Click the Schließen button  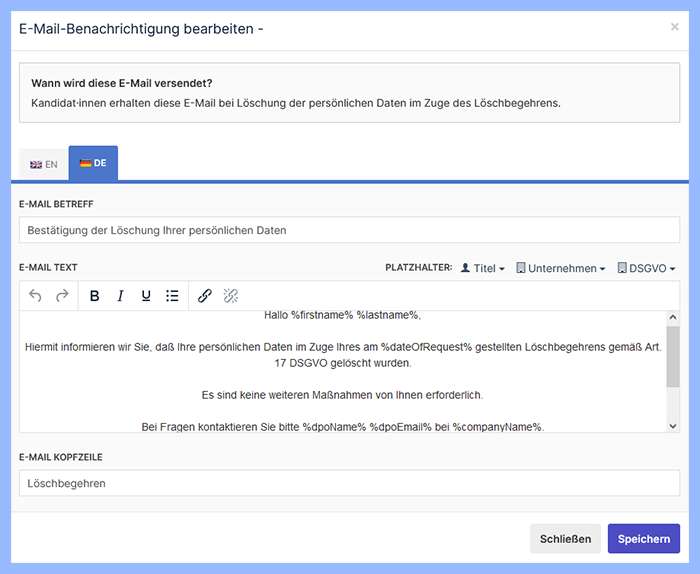pos(565,538)
